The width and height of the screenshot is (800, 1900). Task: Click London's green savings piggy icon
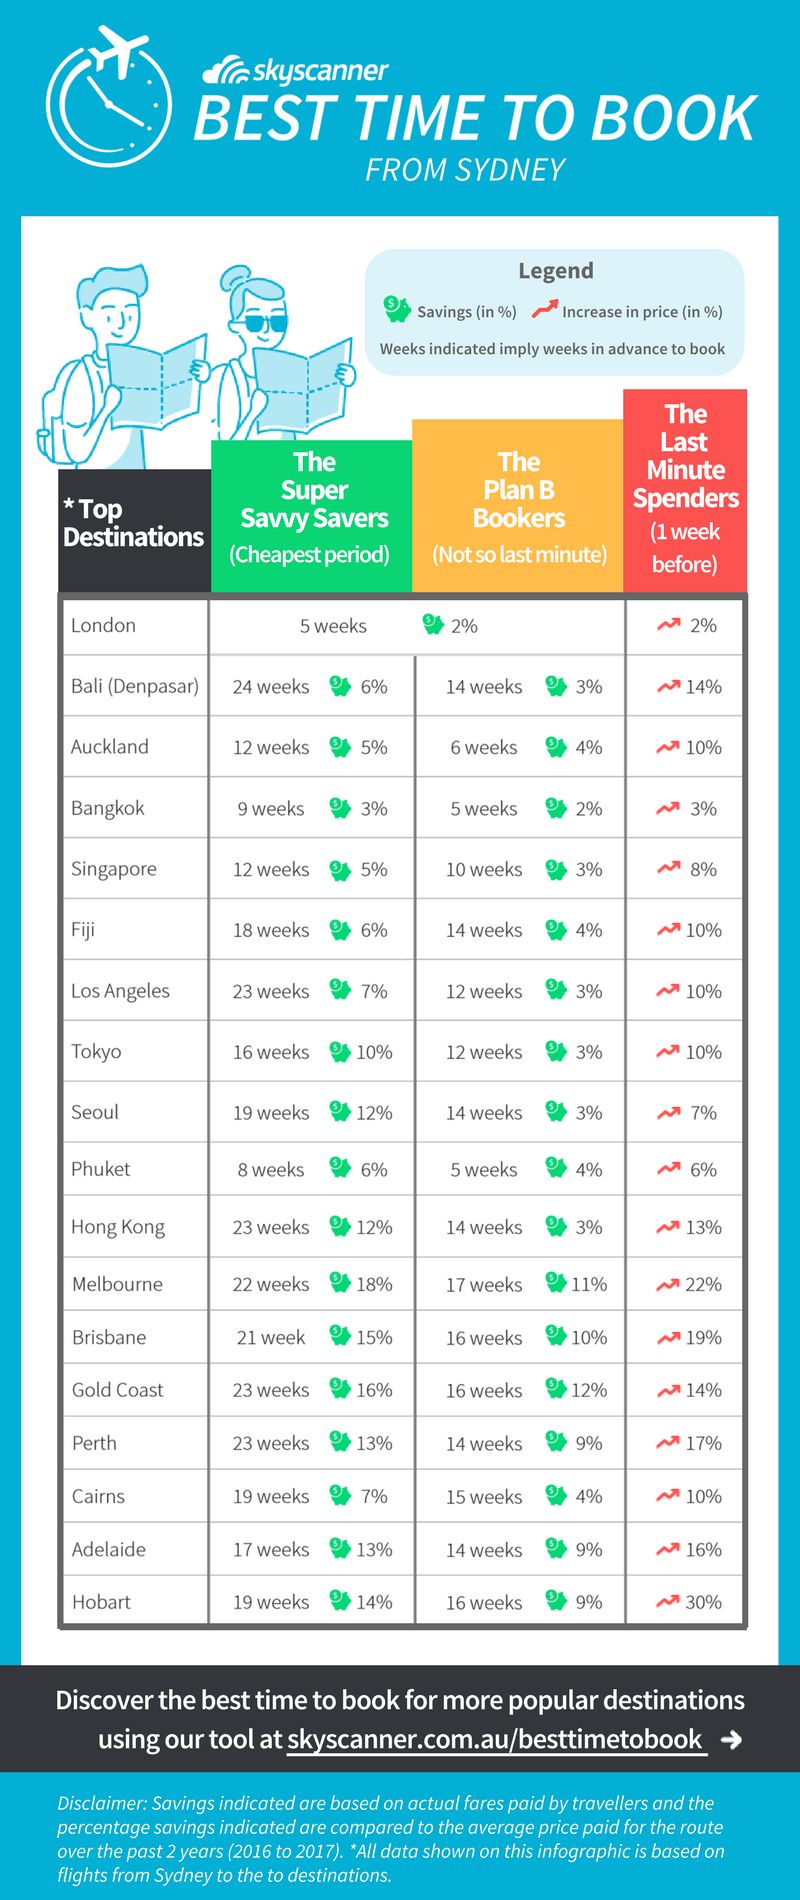pyautogui.click(x=433, y=625)
